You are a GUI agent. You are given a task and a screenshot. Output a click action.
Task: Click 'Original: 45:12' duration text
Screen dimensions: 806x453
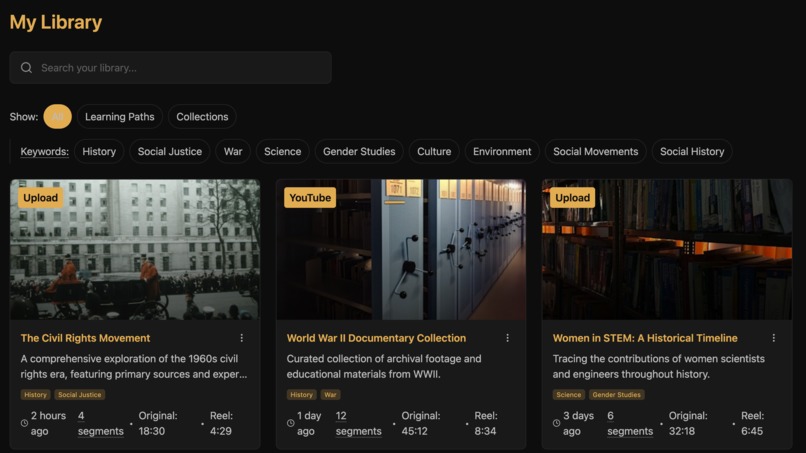421,423
